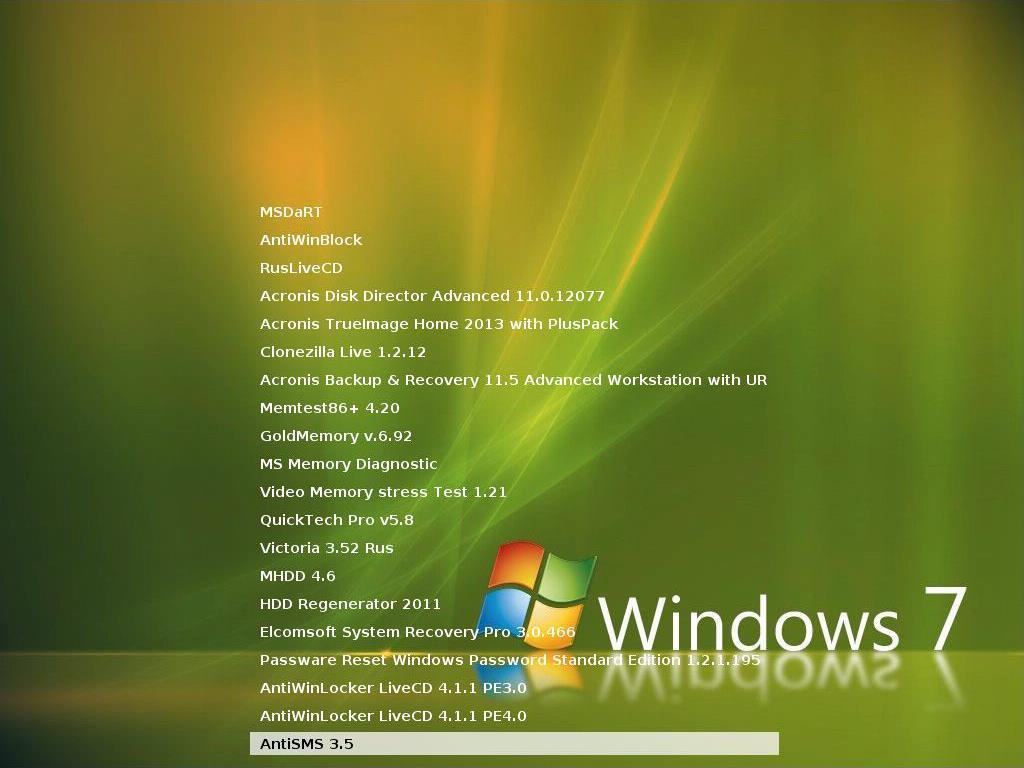Boot AntiWinLocker LiveCD 4.1.1 PE4.0
This screenshot has width=1024, height=768.
click(393, 717)
